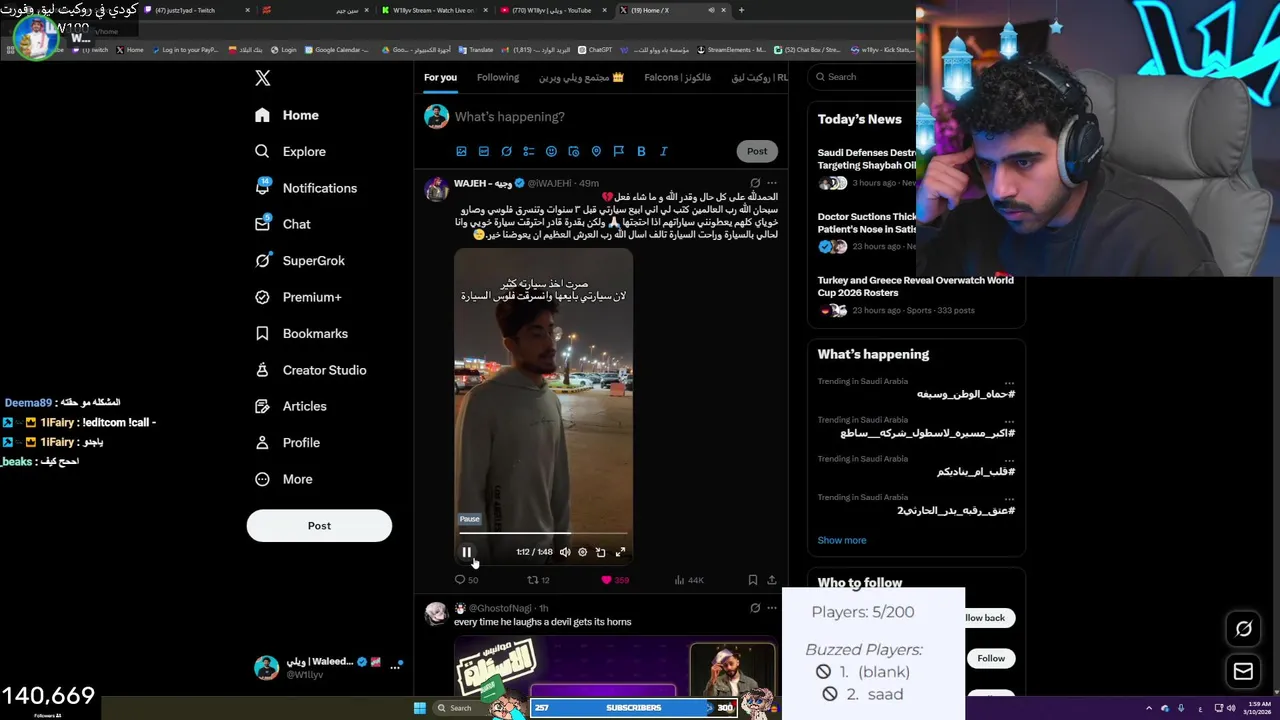Open the Messages floating envelope button
Viewport: 1280px width, 720px height.
pos(1243,672)
